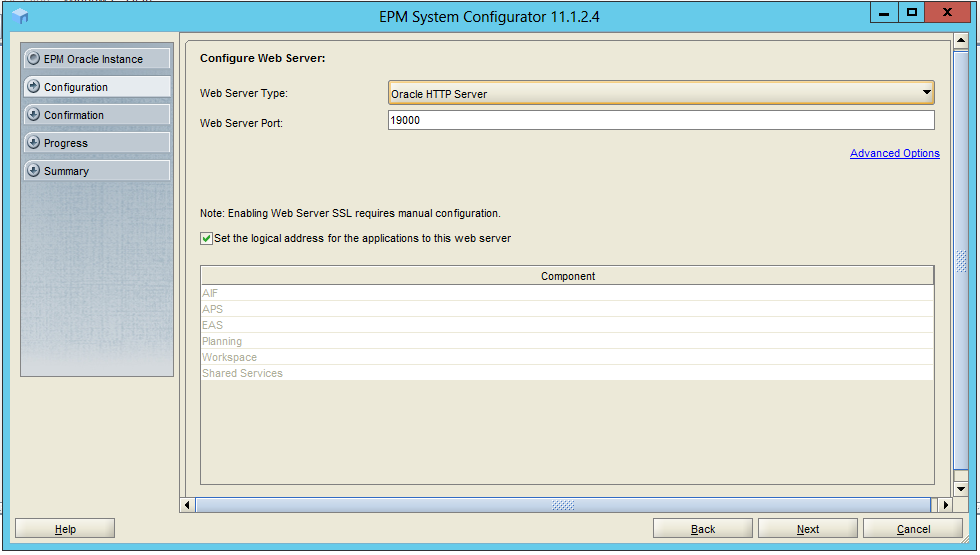
Task: Click the Web Server Port label
Action: coord(241,123)
